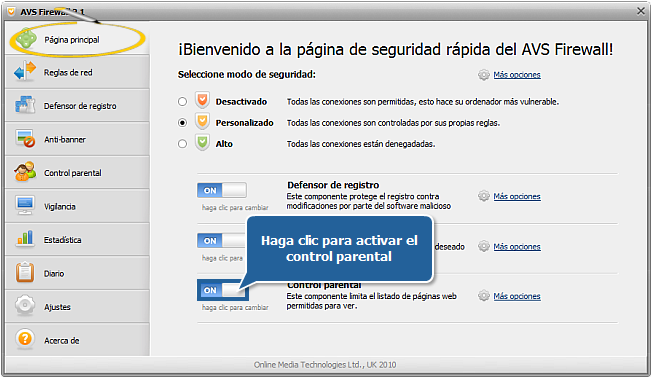Click the green shield icon beside Alto
Viewport: 652px width, 378px height.
tap(202, 143)
